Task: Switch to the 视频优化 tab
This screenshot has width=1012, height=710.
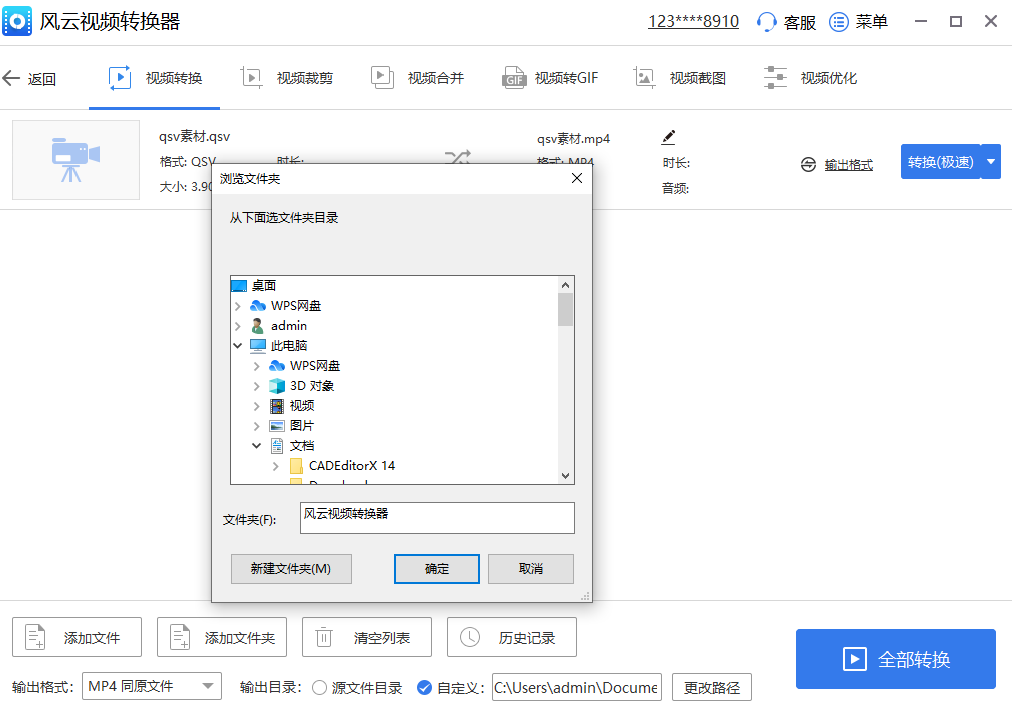Action: click(x=810, y=78)
